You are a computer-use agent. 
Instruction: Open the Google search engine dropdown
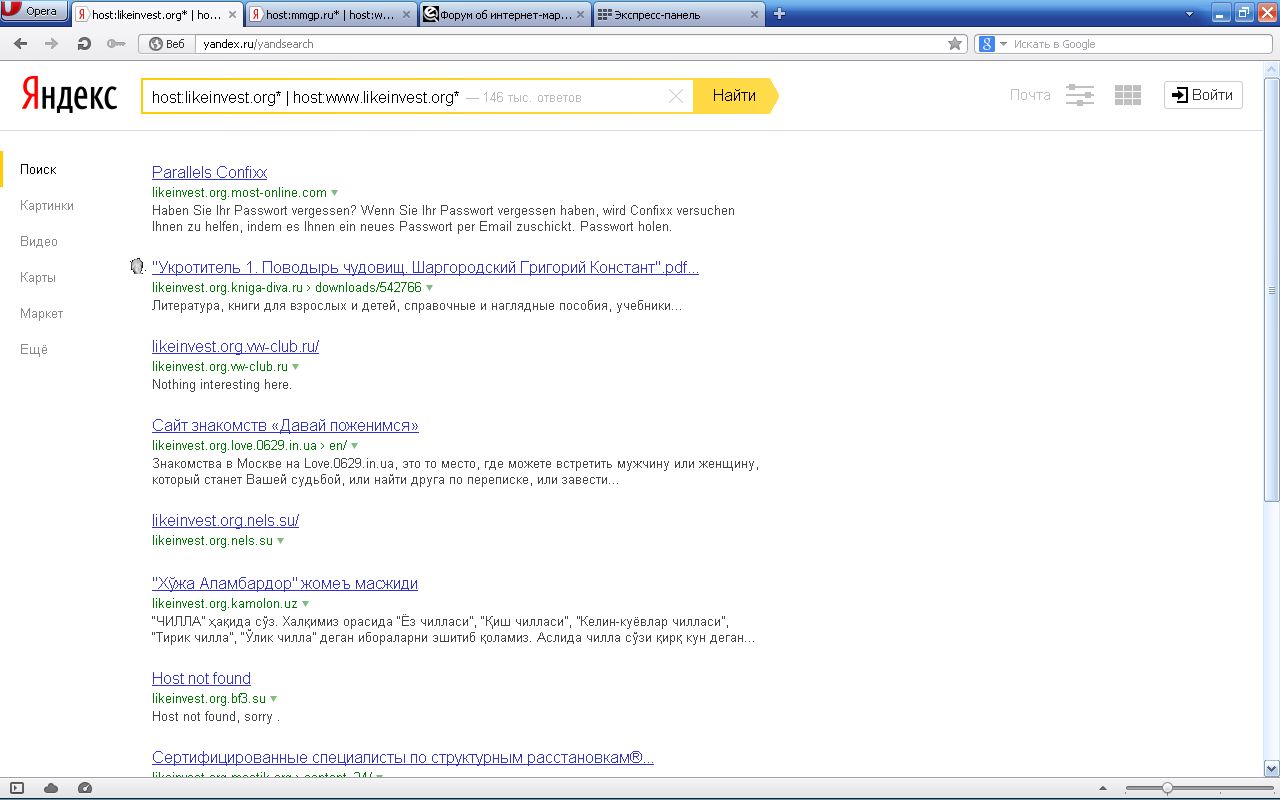click(990, 44)
